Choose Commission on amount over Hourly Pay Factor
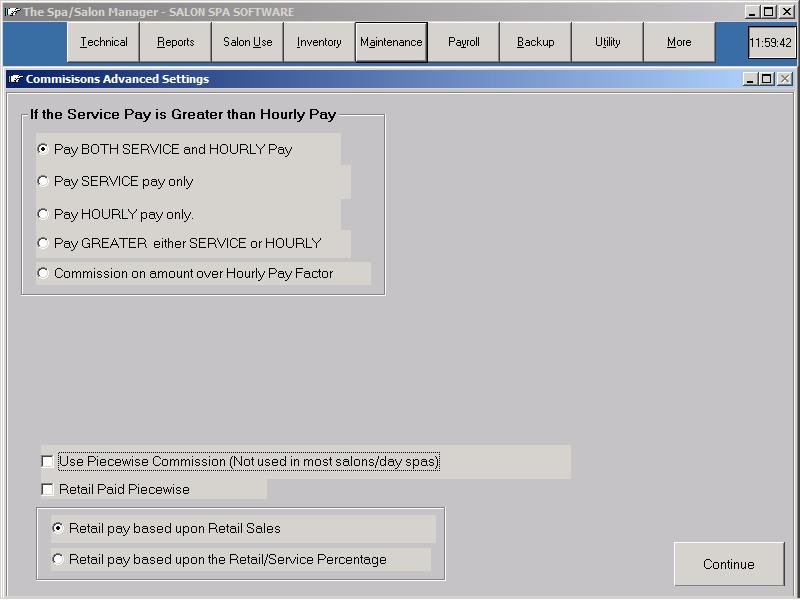The height and width of the screenshot is (600, 800). point(43,273)
